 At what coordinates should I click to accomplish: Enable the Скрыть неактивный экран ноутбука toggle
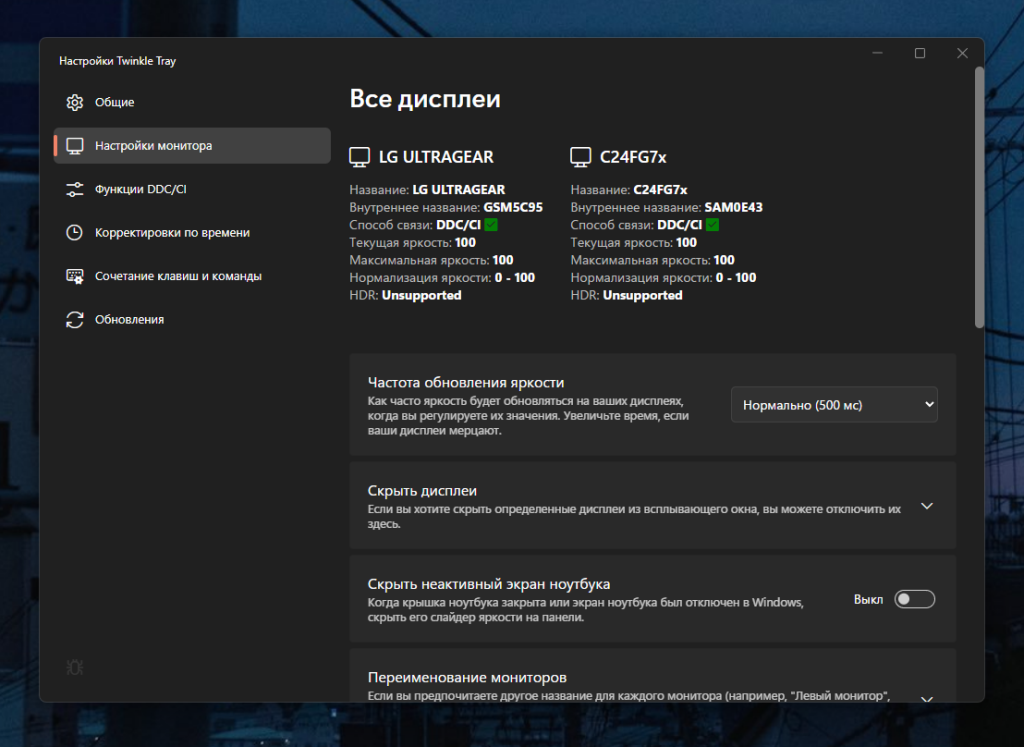[914, 599]
